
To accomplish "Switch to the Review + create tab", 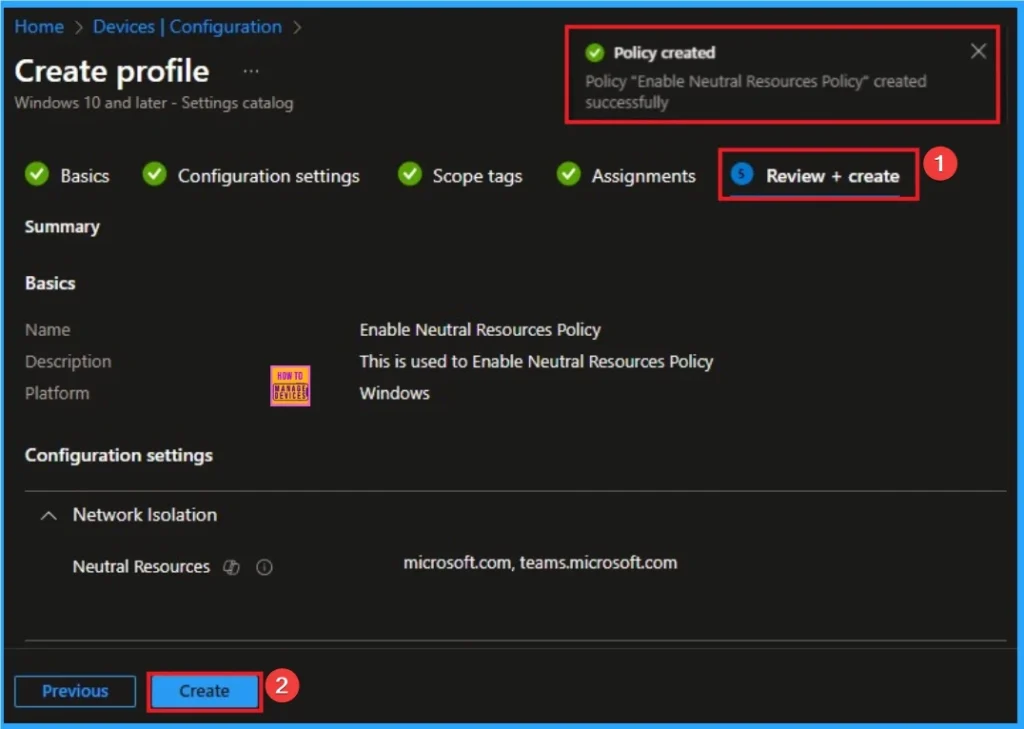I will point(832,176).
